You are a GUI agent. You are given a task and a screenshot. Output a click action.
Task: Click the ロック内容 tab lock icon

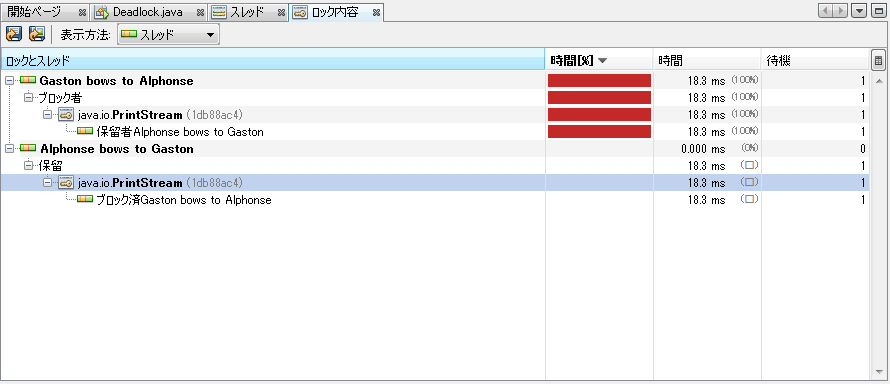point(301,12)
